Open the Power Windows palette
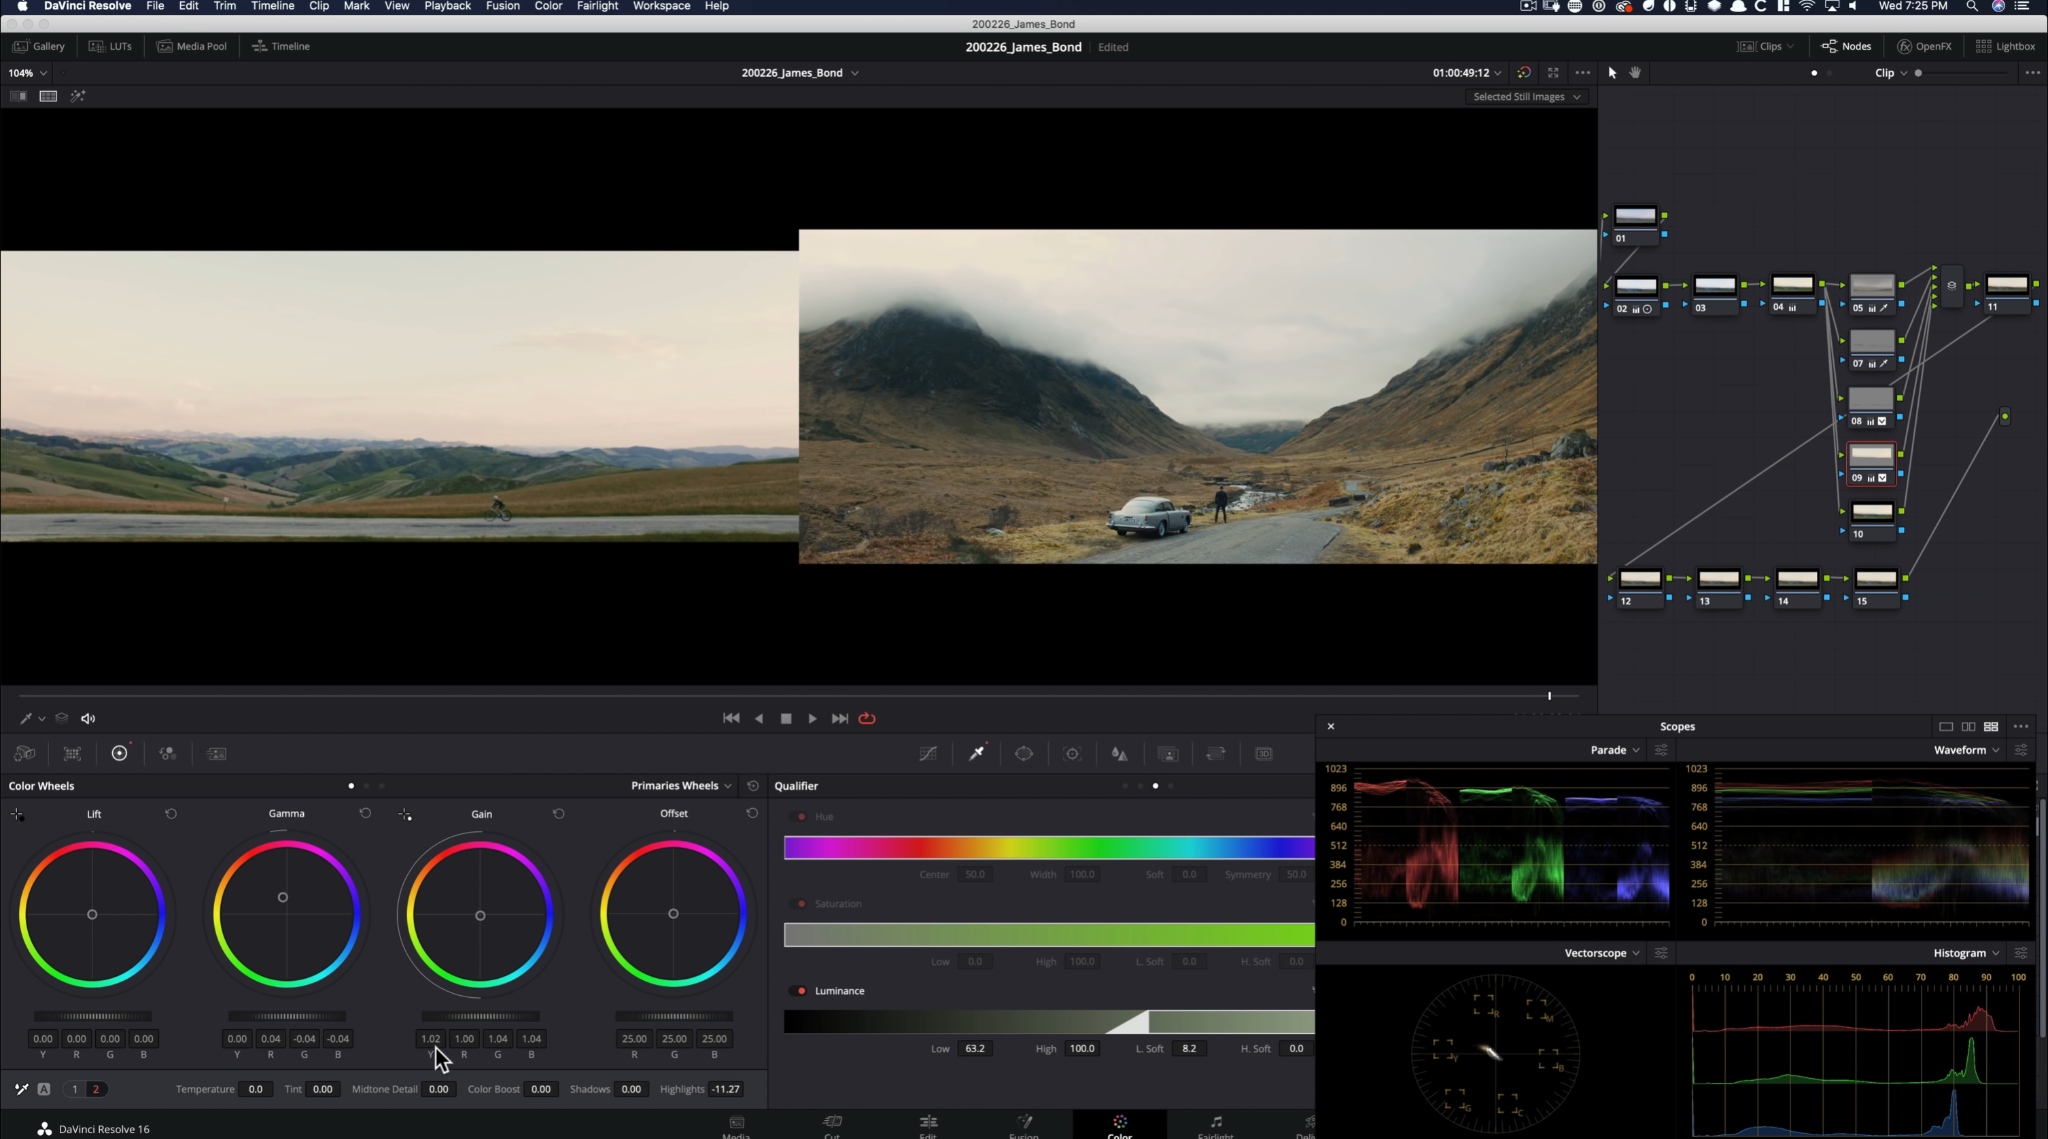Viewport: 2048px width, 1139px height. click(1024, 754)
